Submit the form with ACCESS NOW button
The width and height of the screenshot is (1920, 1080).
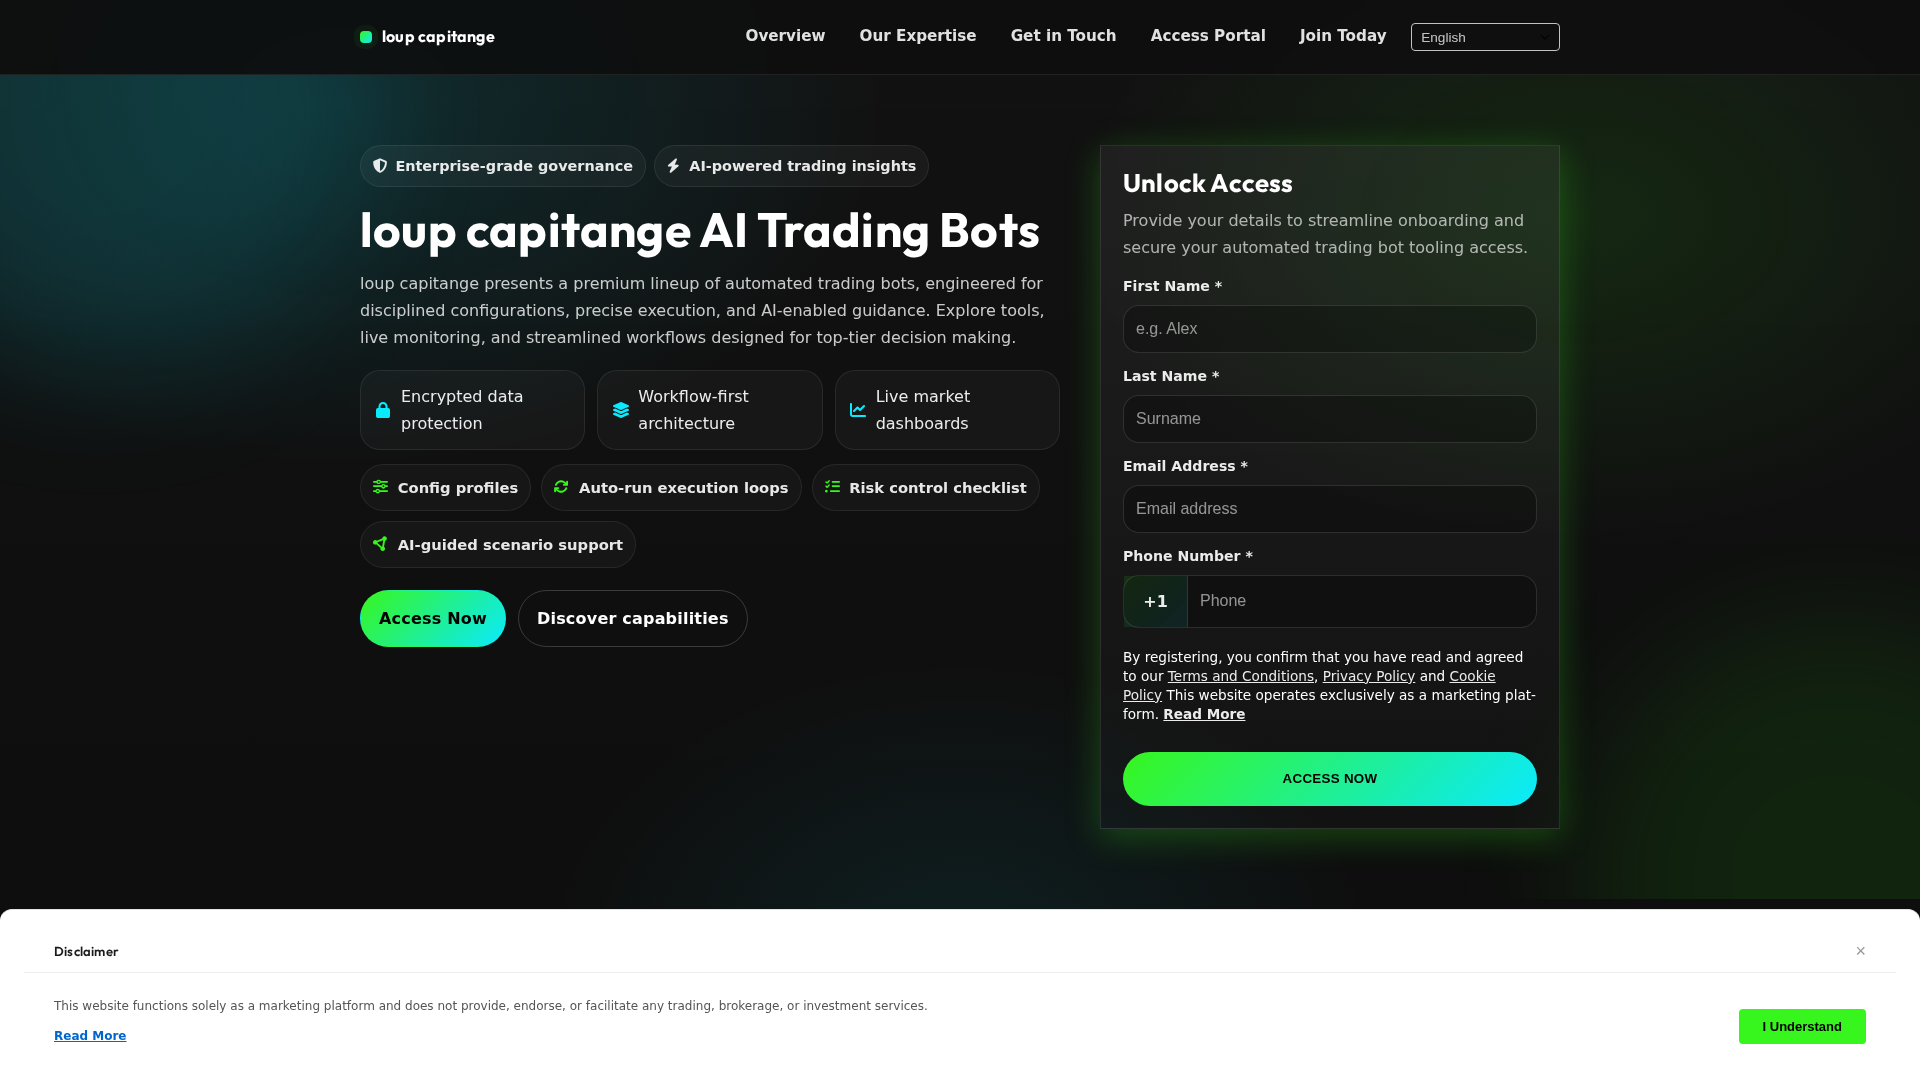click(x=1330, y=779)
